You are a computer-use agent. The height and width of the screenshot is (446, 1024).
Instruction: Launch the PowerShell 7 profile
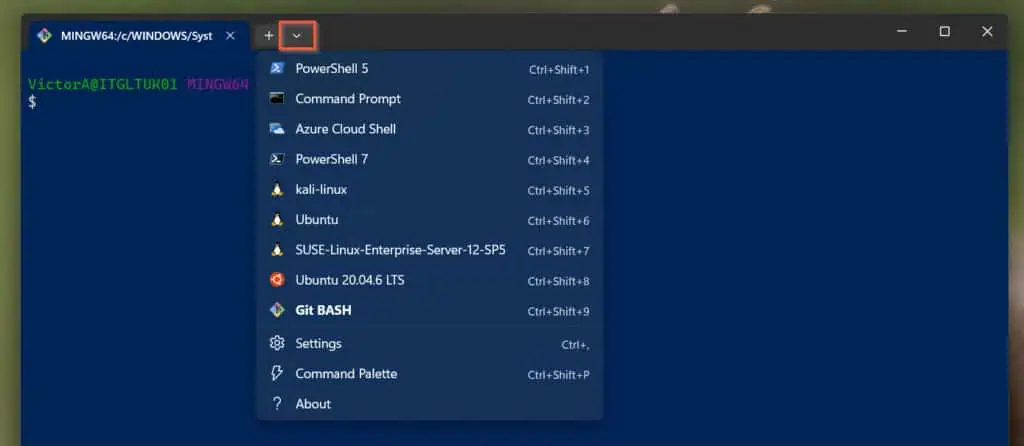[x=429, y=159]
